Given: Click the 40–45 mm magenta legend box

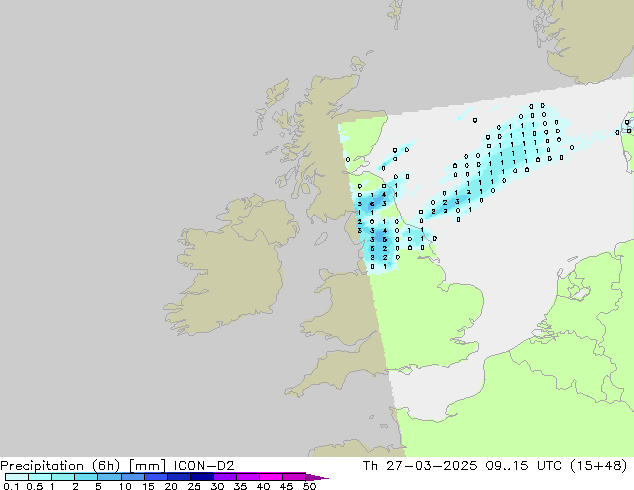Looking at the screenshot, I should pyautogui.click(x=271, y=477).
